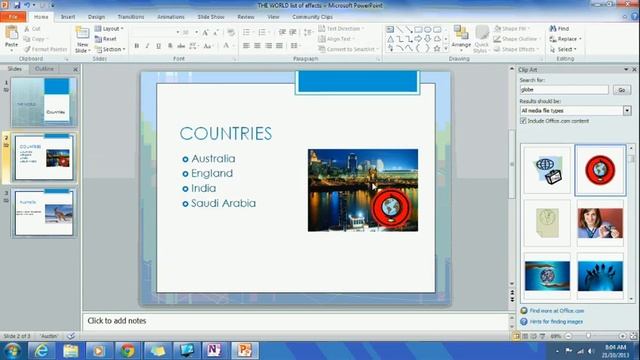Select the right arrow shape
640x360 pixels.
[418, 39]
